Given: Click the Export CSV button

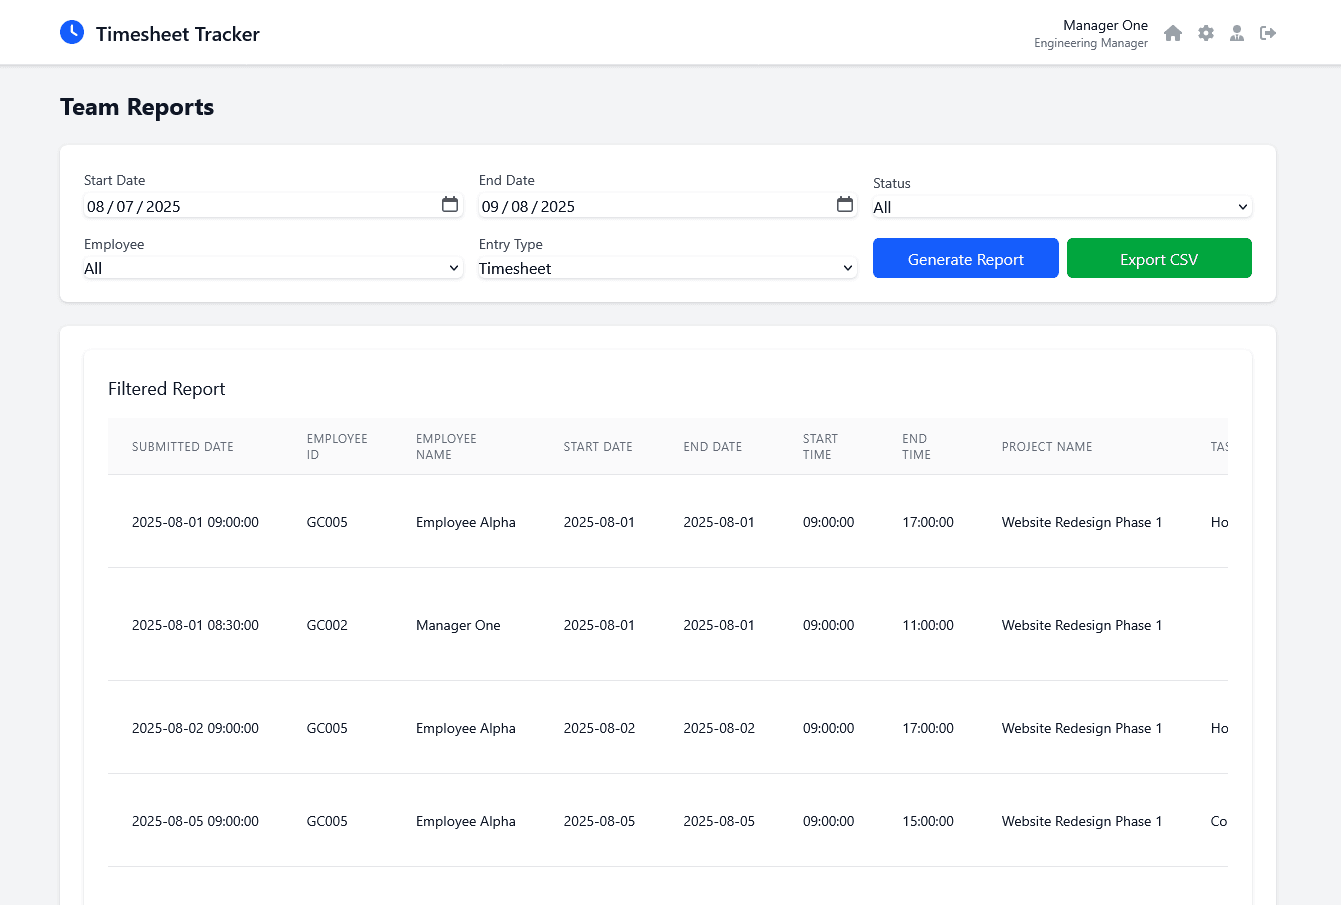Looking at the screenshot, I should pyautogui.click(x=1159, y=258).
